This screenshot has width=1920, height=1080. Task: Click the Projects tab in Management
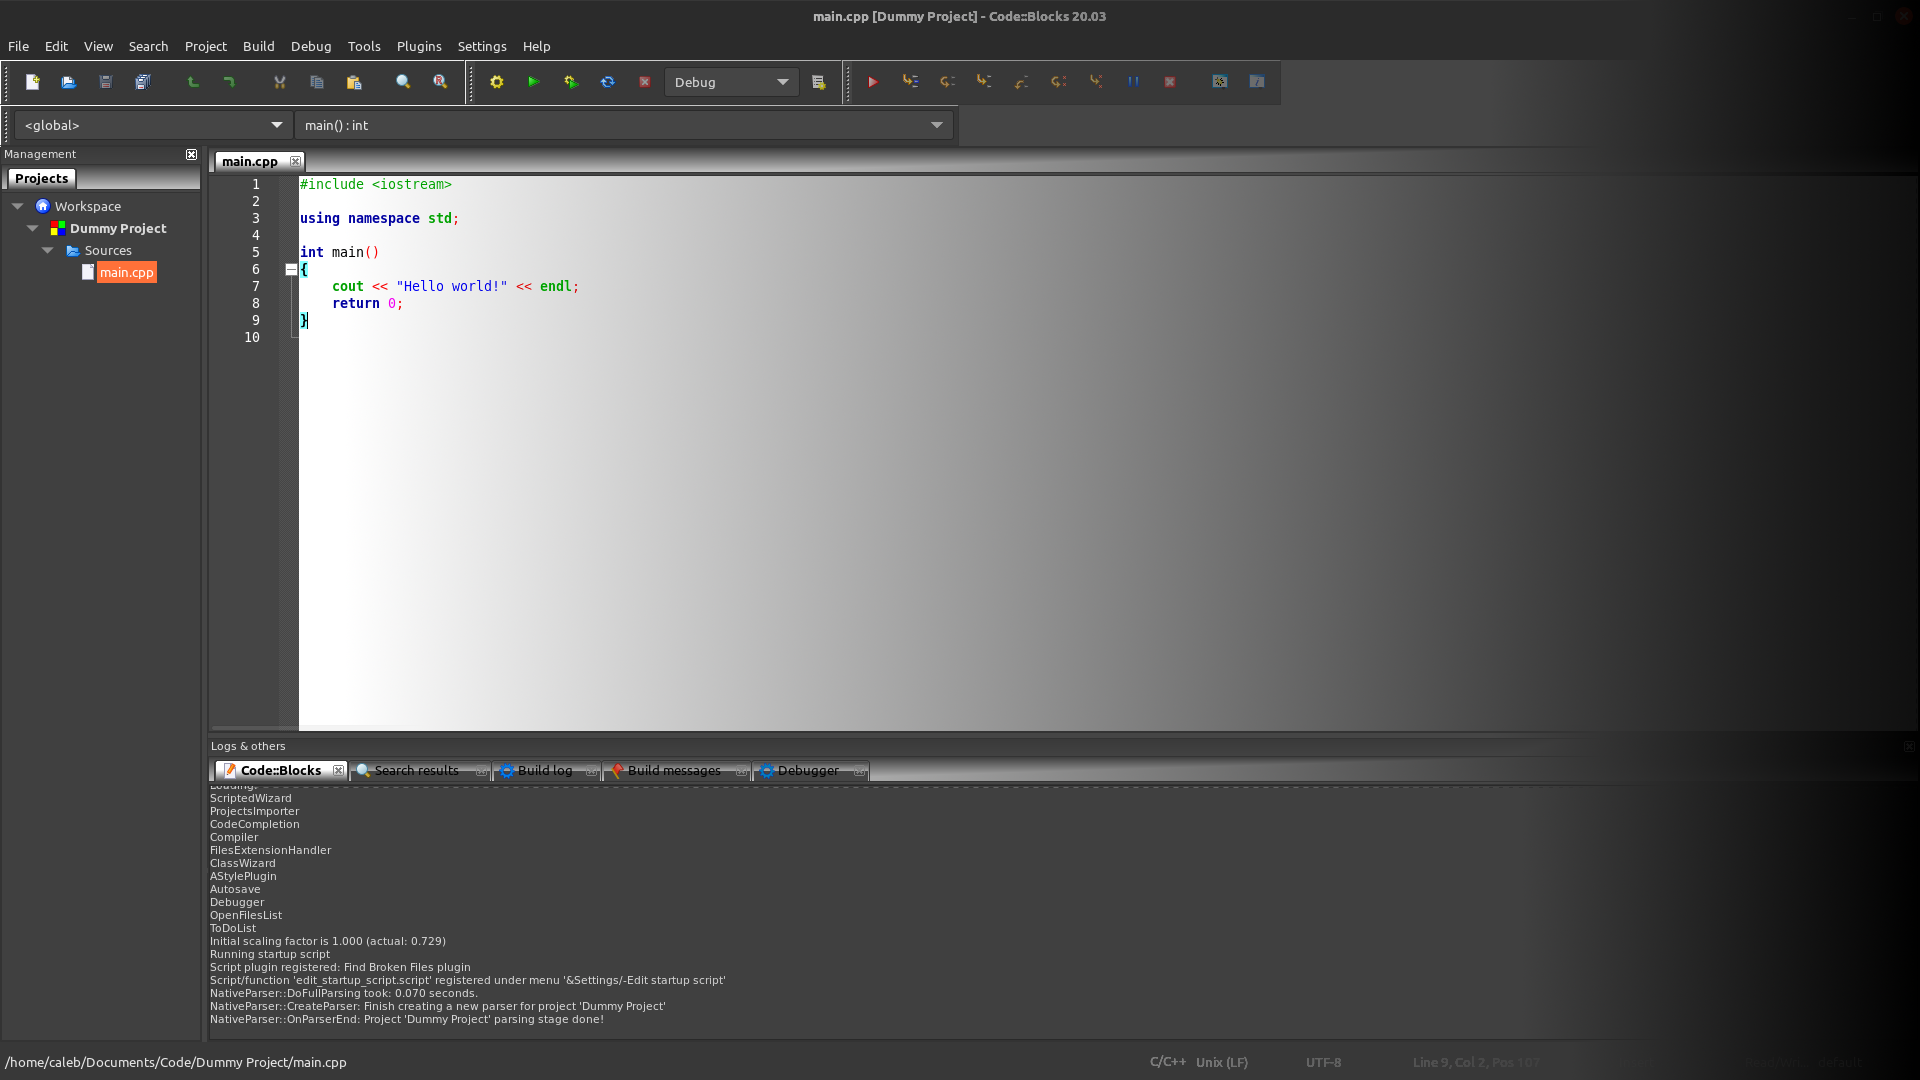click(41, 178)
